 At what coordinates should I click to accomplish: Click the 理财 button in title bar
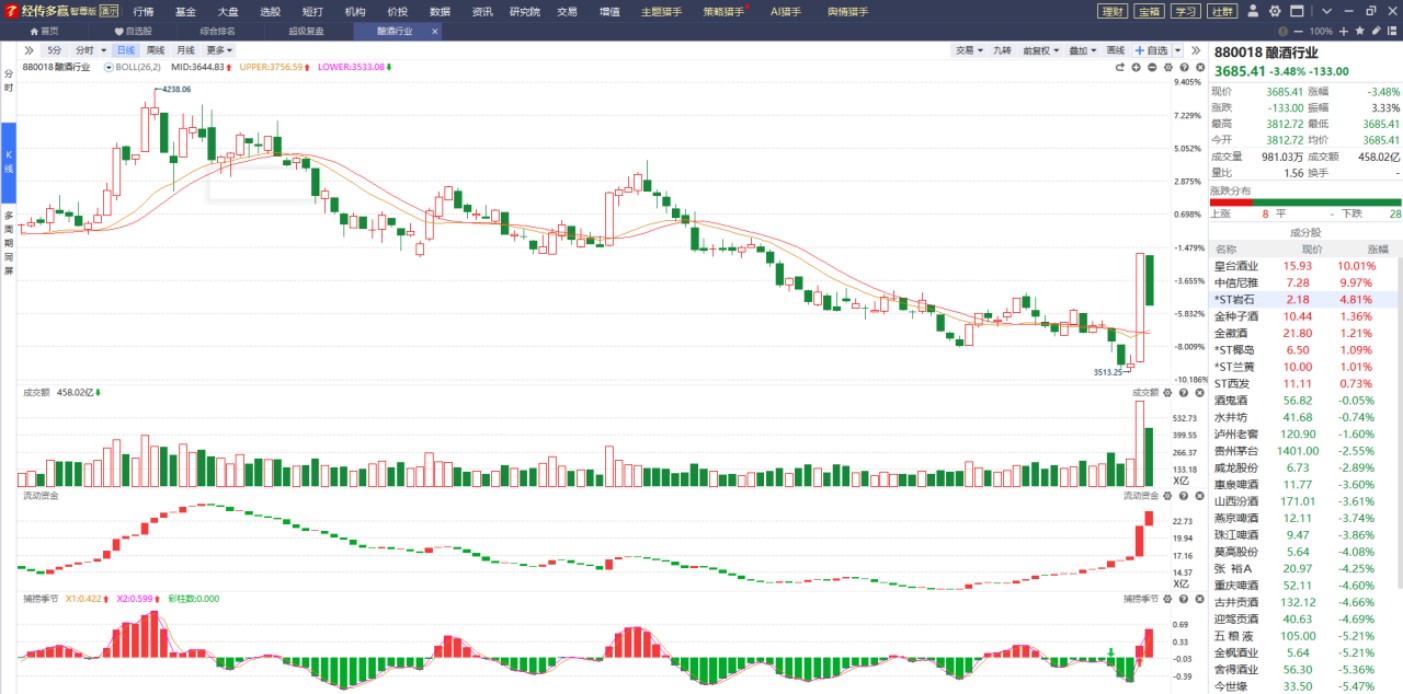pyautogui.click(x=1111, y=12)
